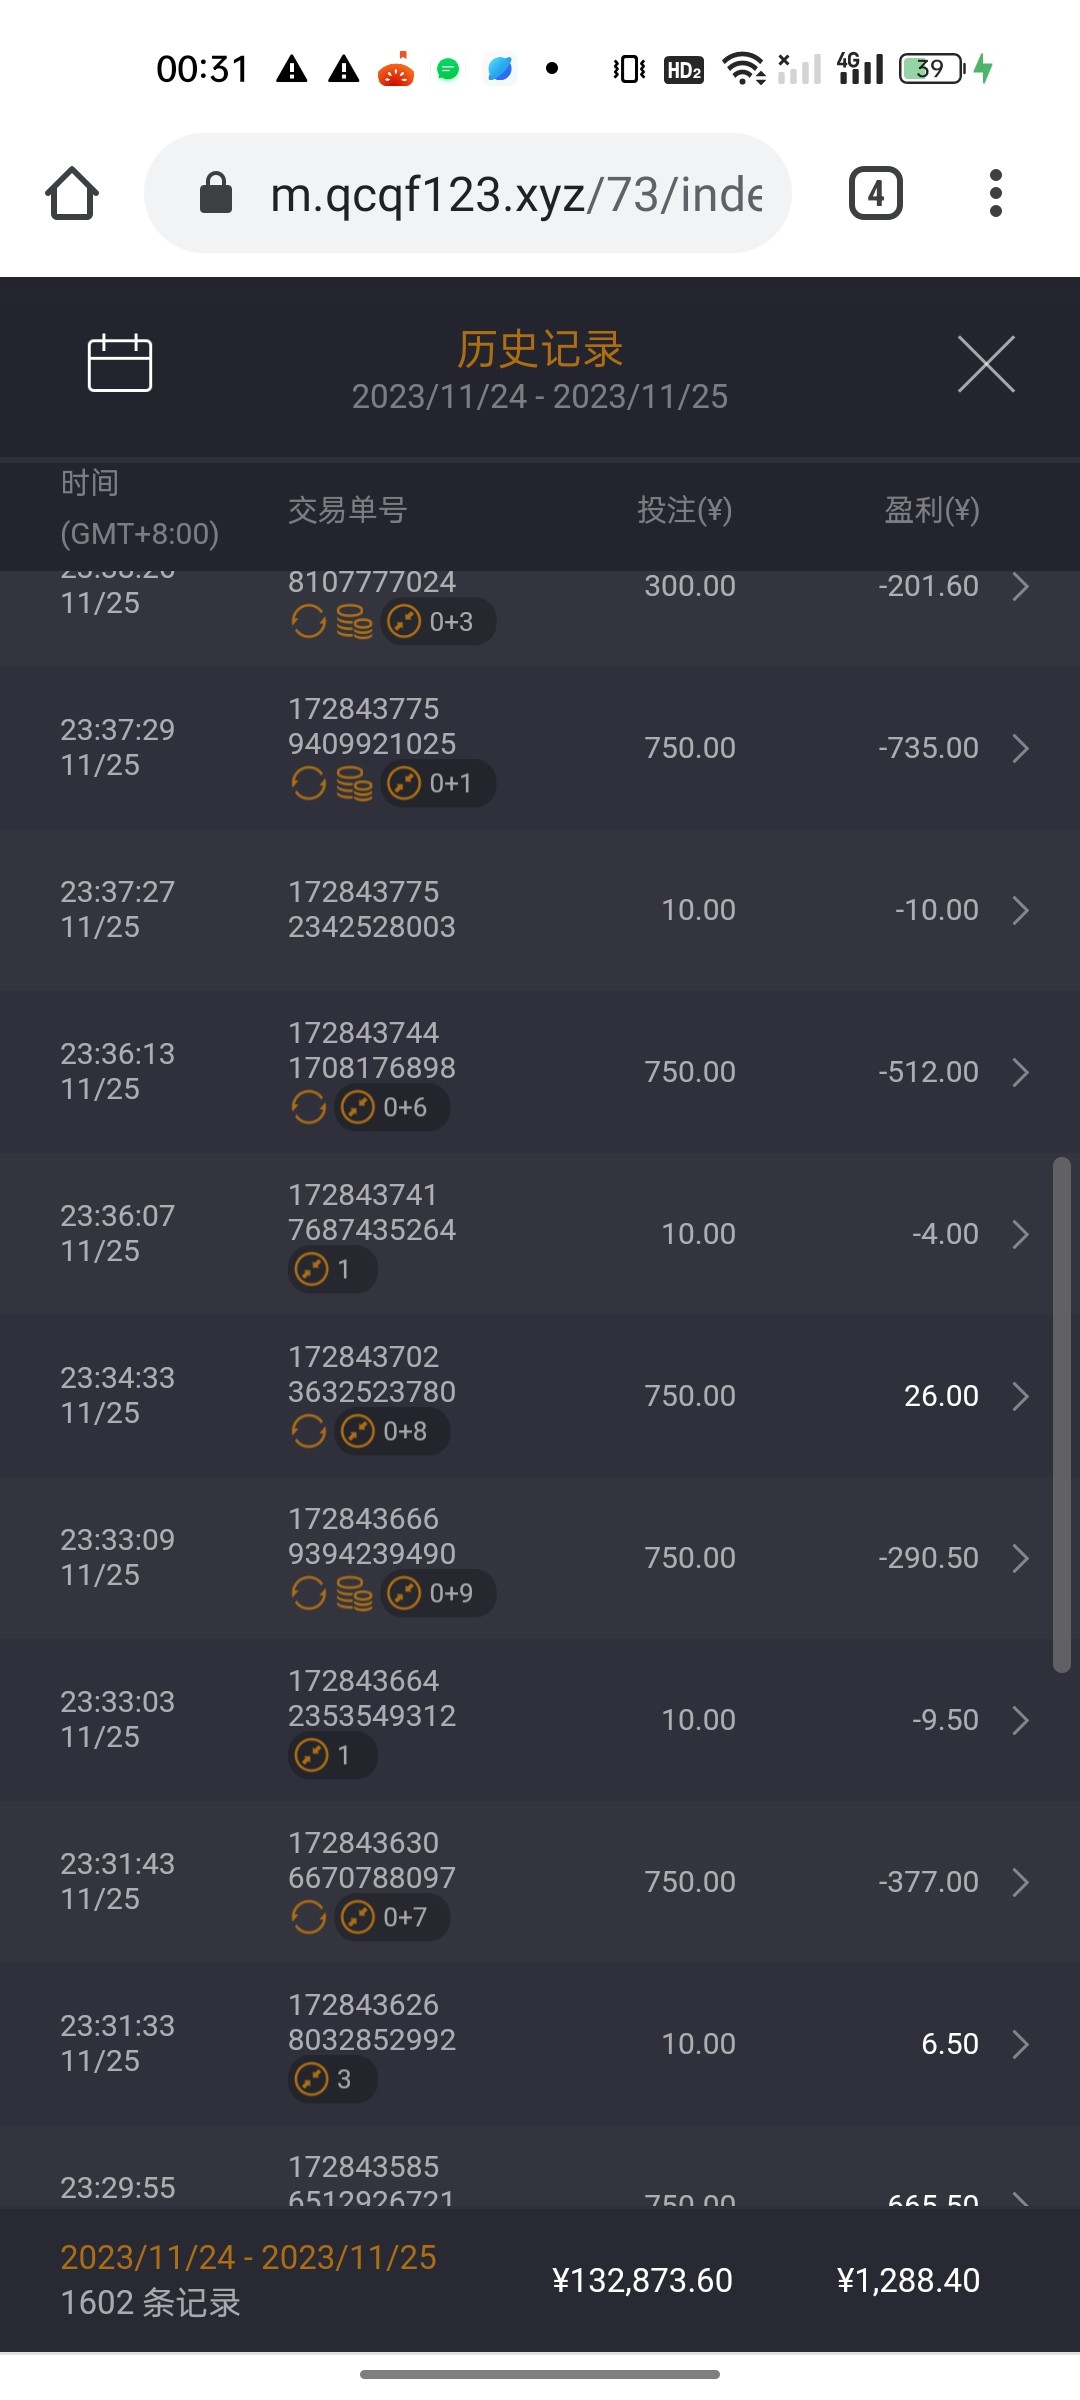Tap the 投注(¥) column header
1080x2400 pixels.
tap(685, 510)
